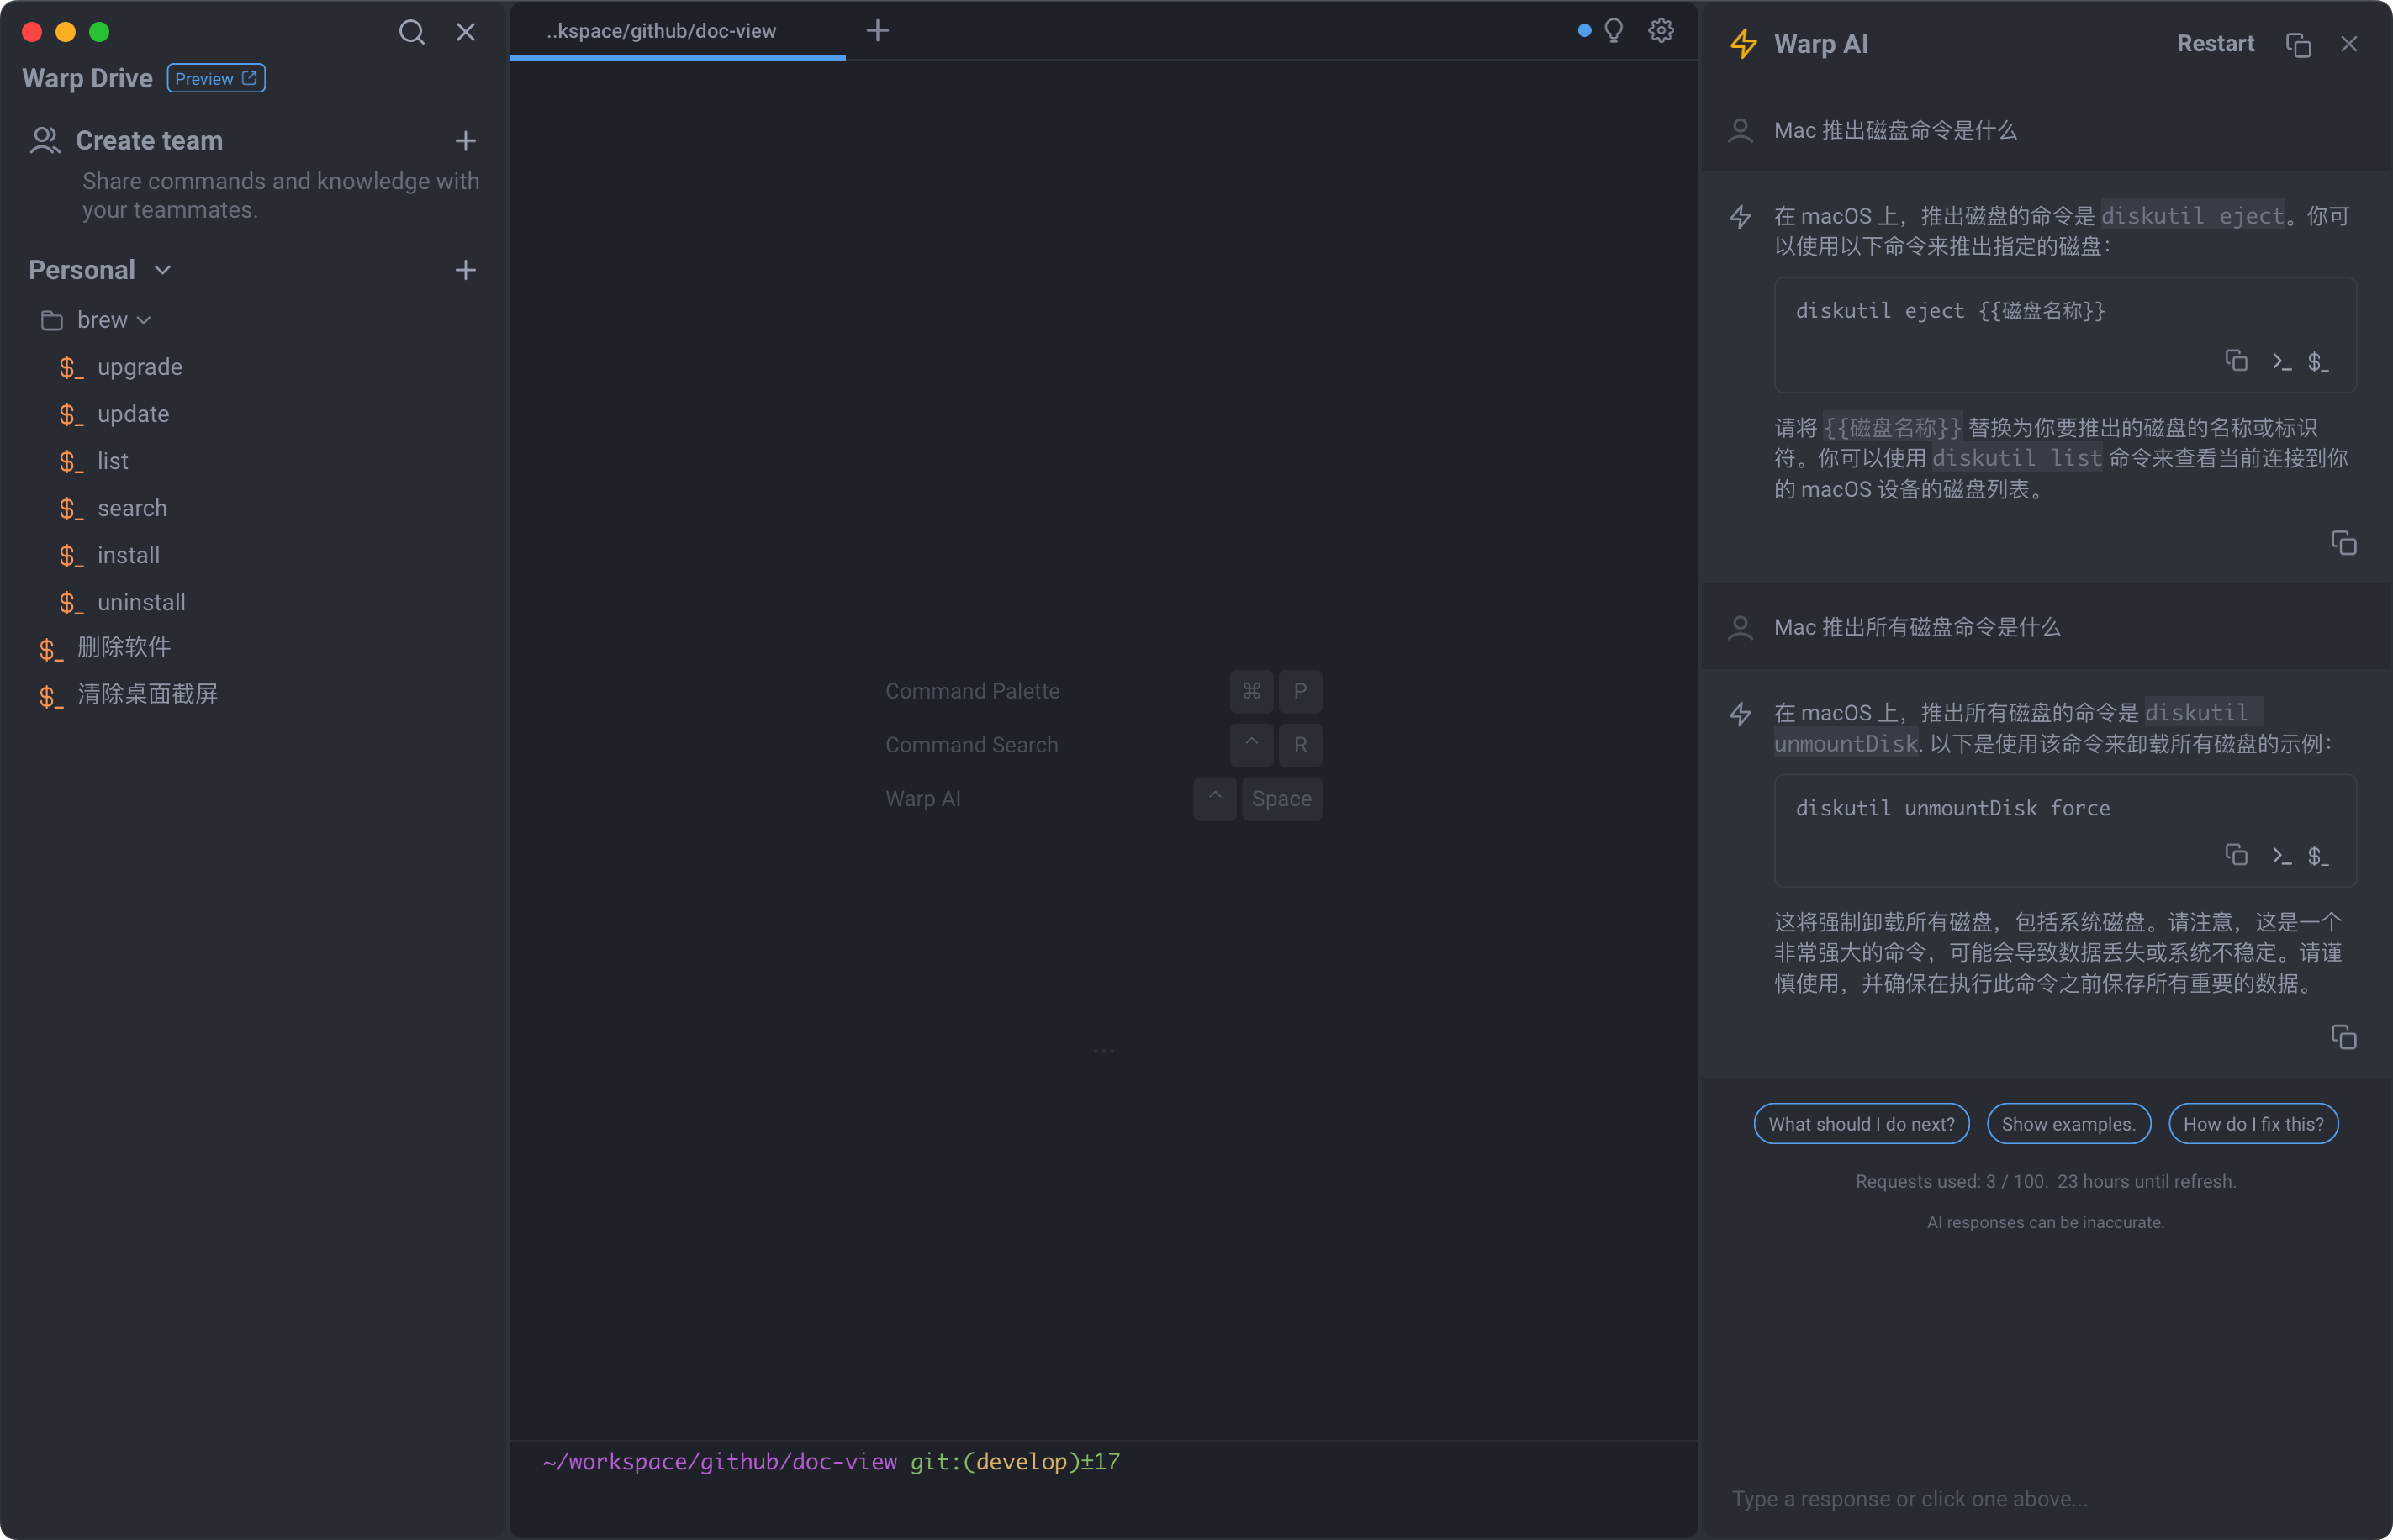This screenshot has width=2393, height=1540.
Task: Click the Warp AI shortcut hint
Action: tap(1103, 799)
